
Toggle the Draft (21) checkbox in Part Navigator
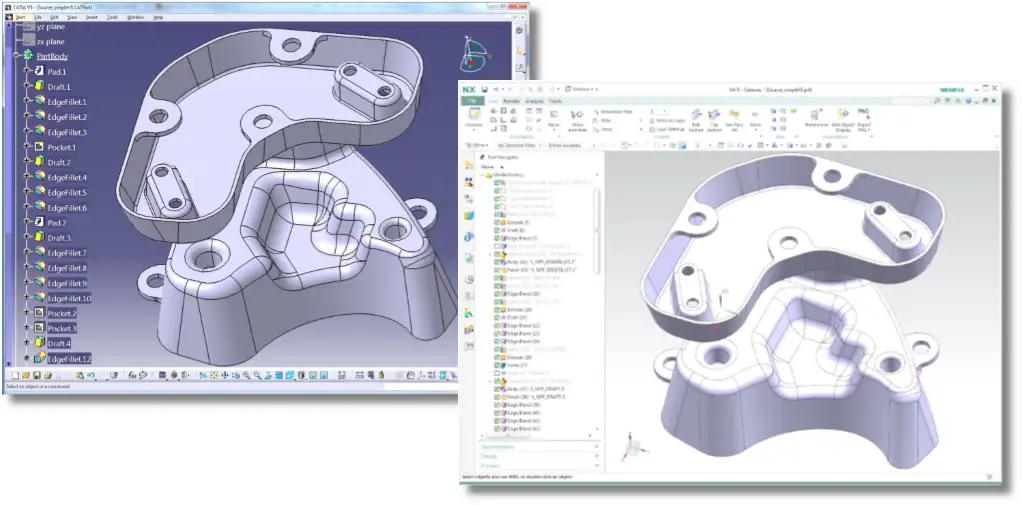coord(497,317)
